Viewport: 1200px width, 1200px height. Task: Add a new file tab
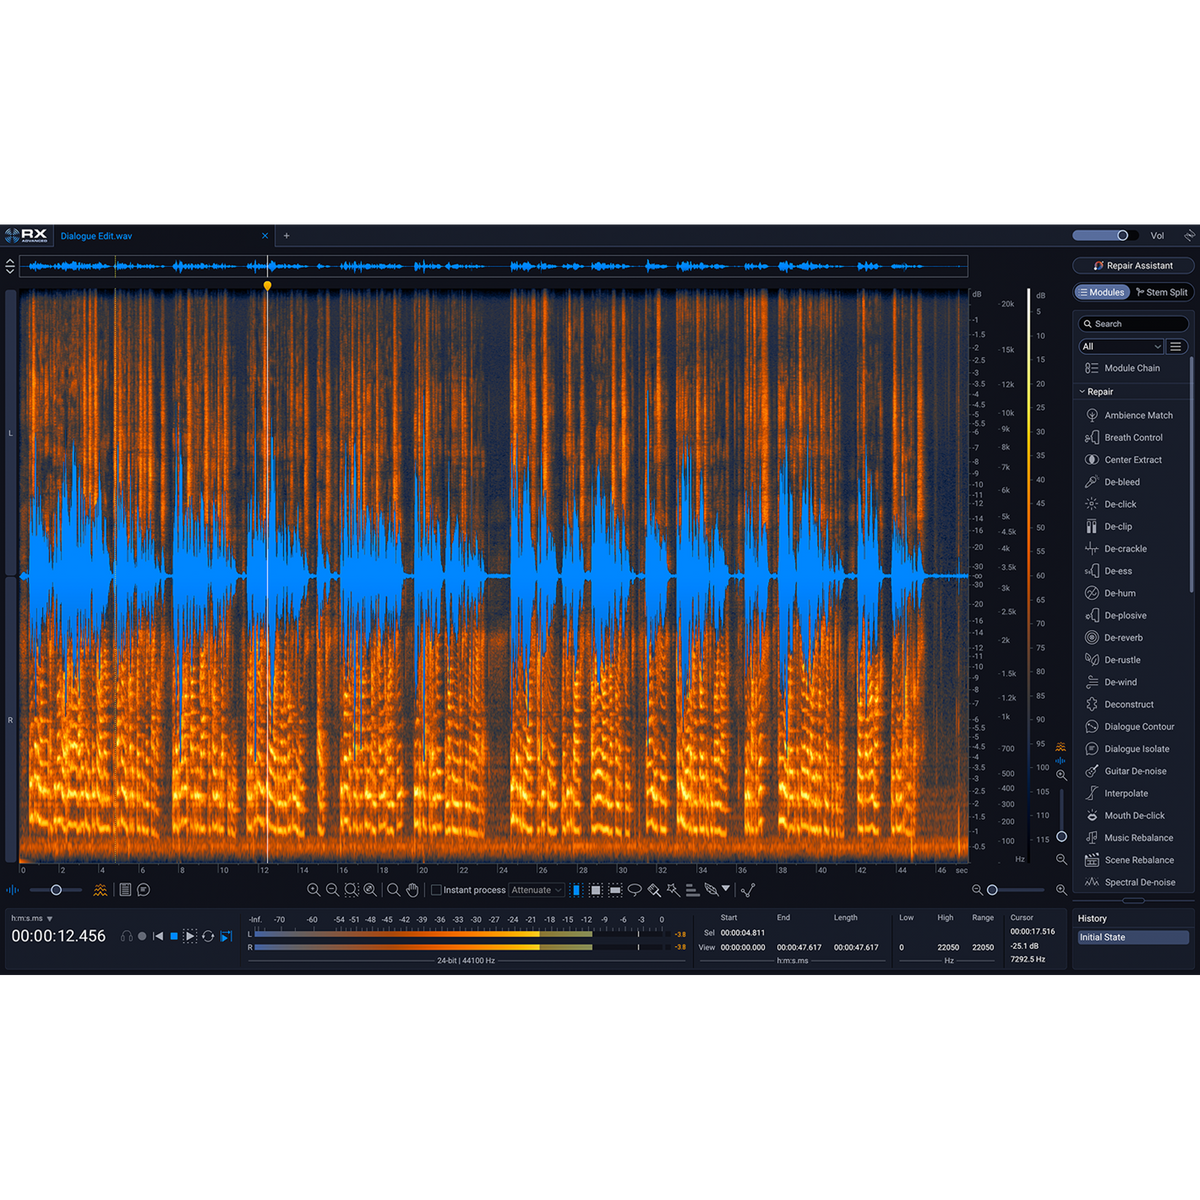coord(286,236)
